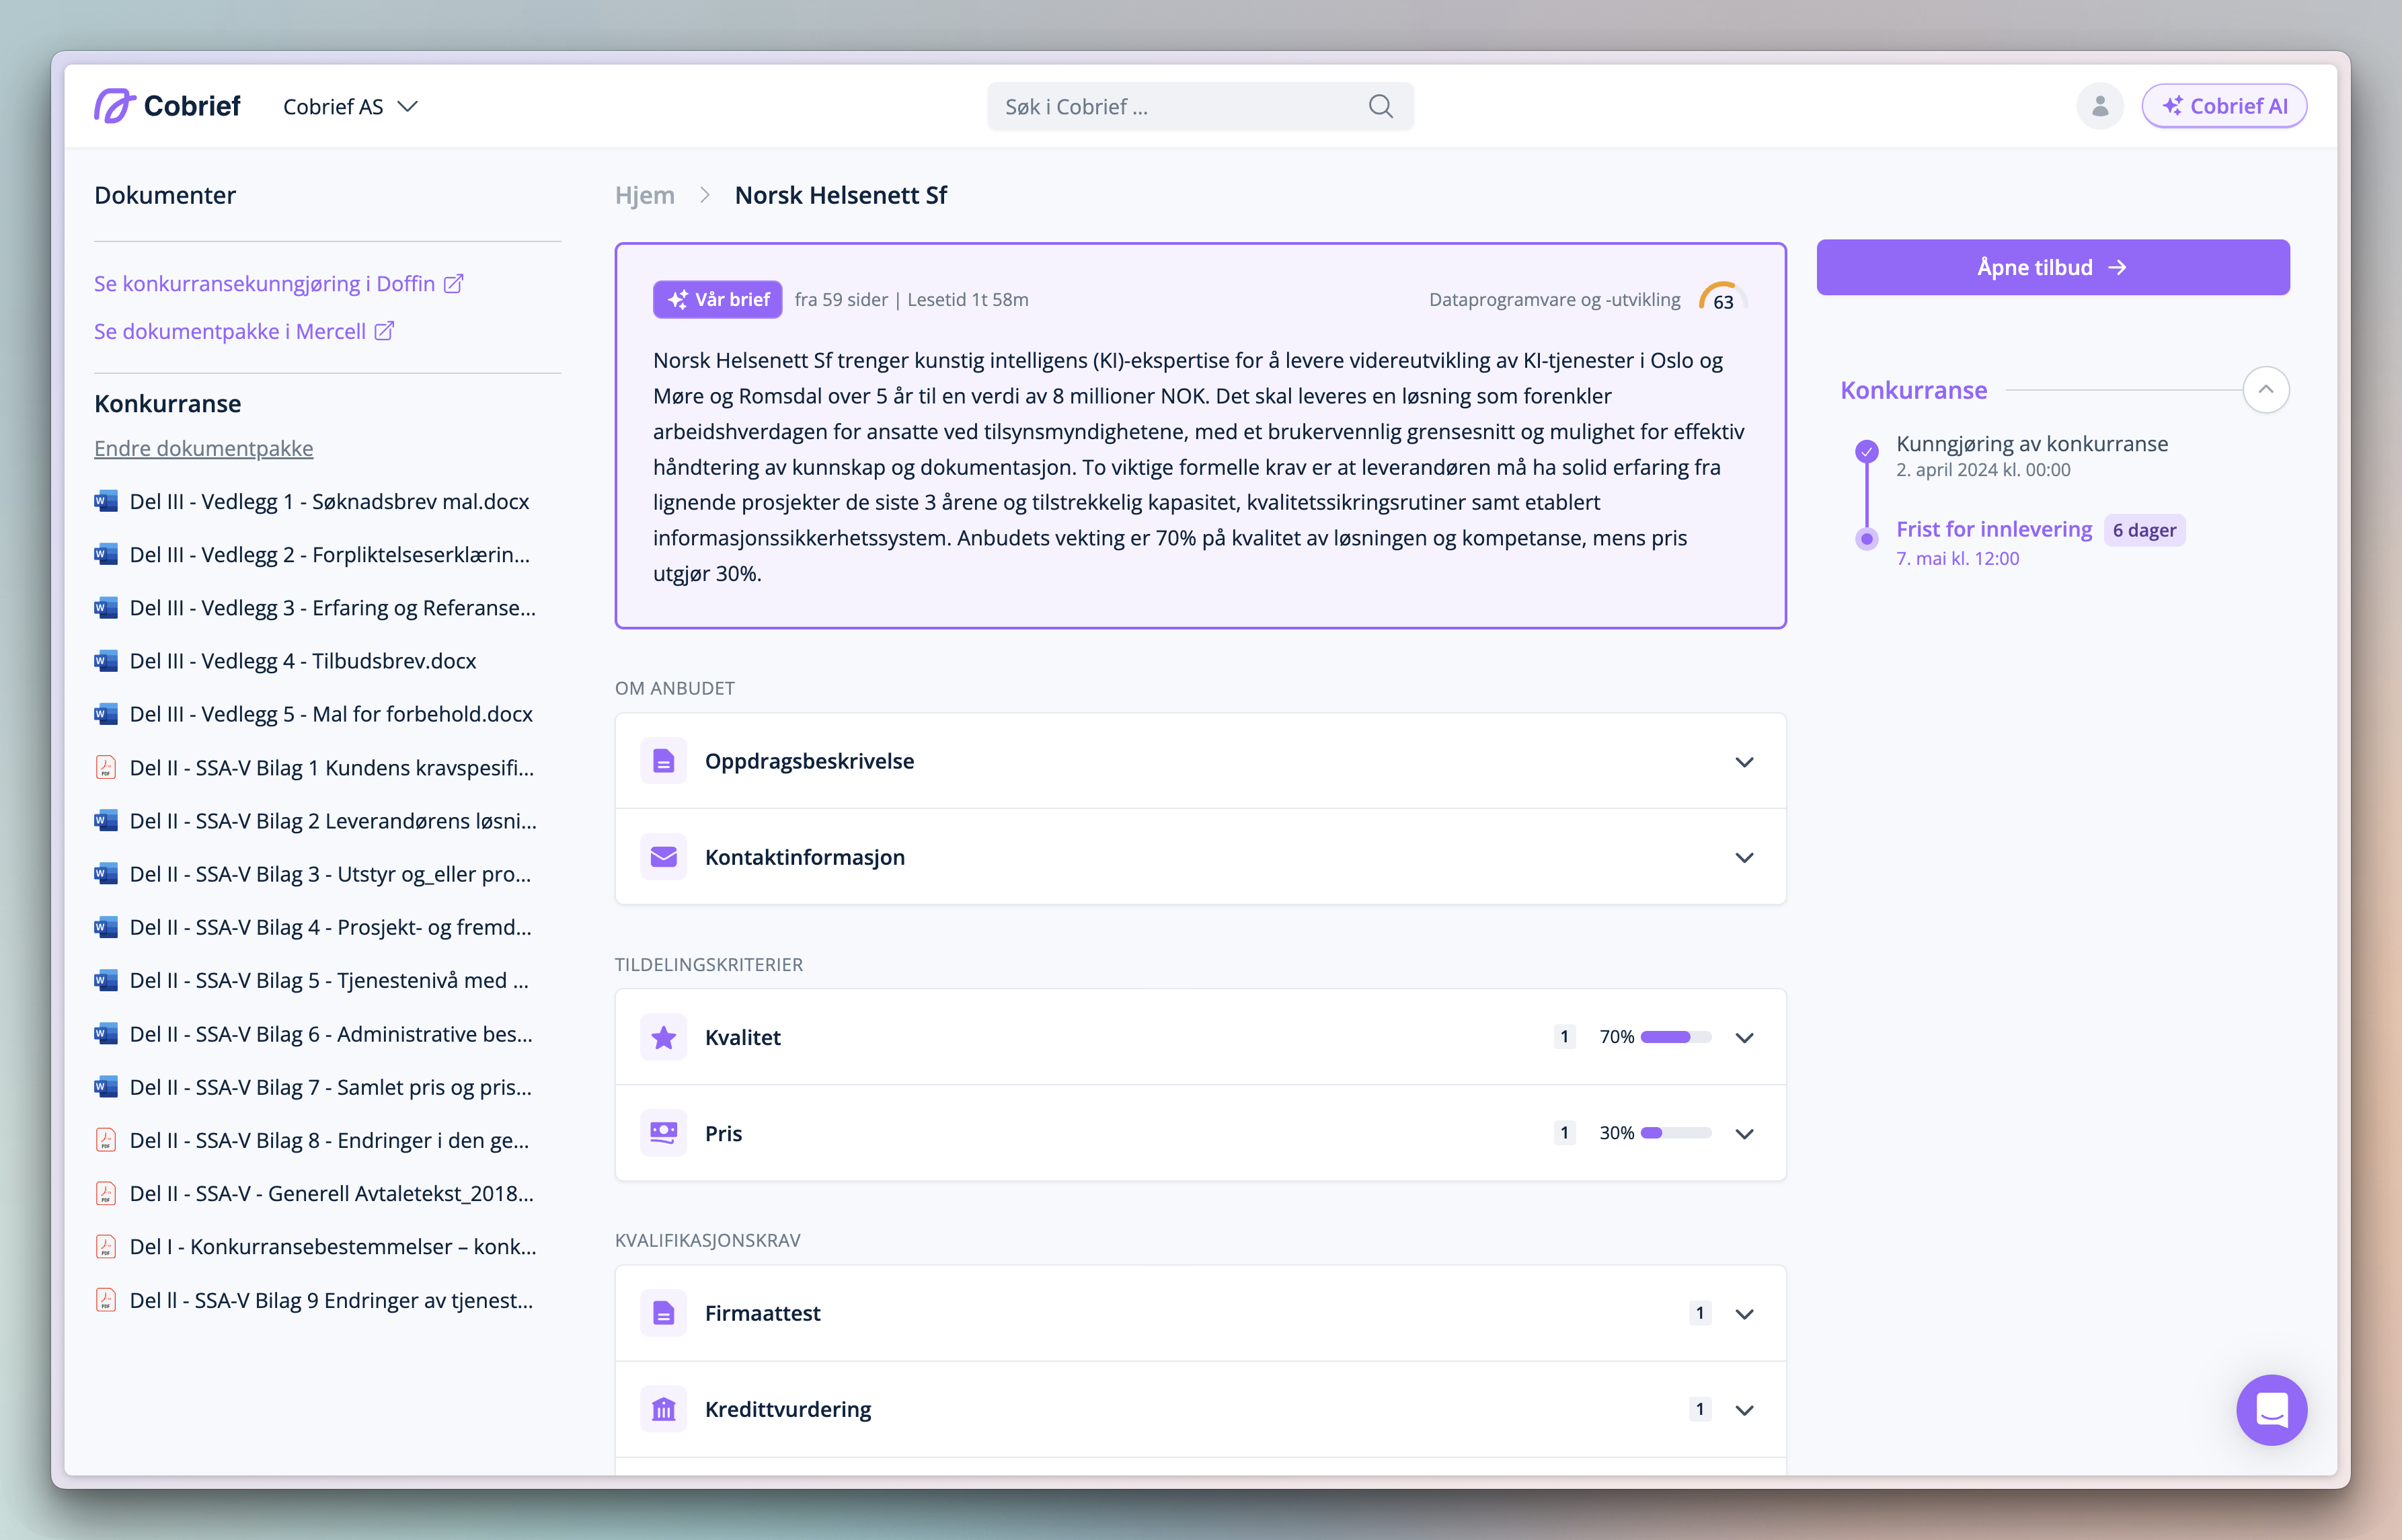The height and width of the screenshot is (1540, 2402).
Task: Click the Åpne tilbud button
Action: coord(2052,268)
